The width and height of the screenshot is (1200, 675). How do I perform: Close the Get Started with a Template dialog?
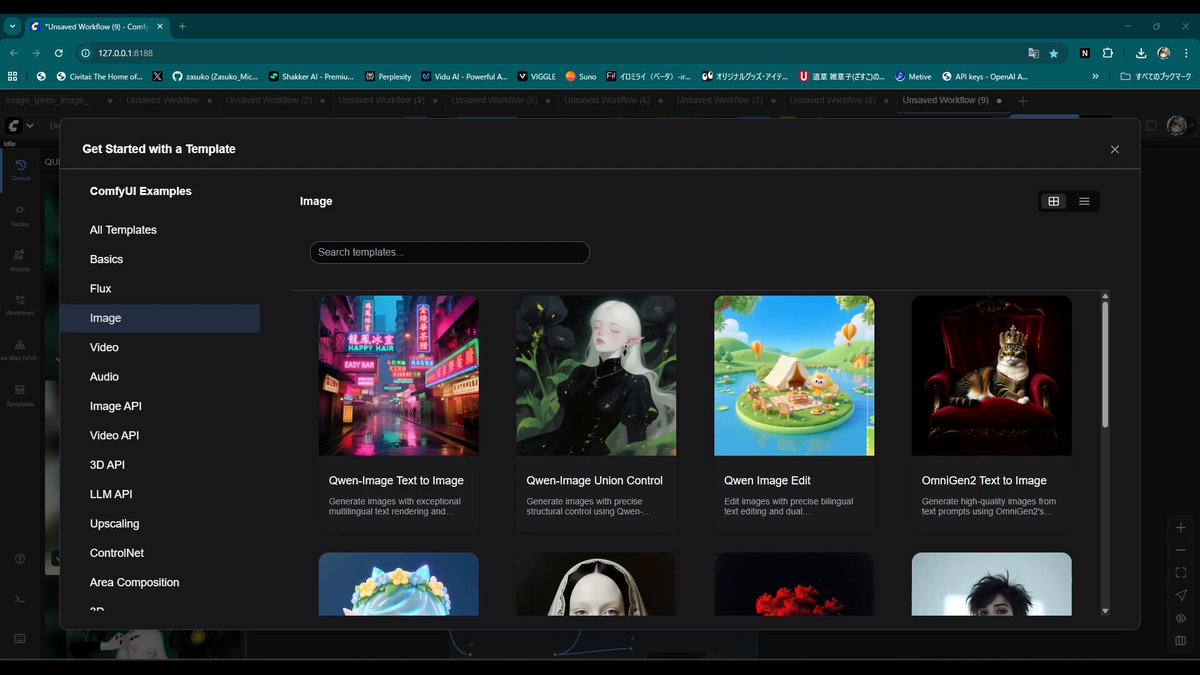coord(1115,149)
